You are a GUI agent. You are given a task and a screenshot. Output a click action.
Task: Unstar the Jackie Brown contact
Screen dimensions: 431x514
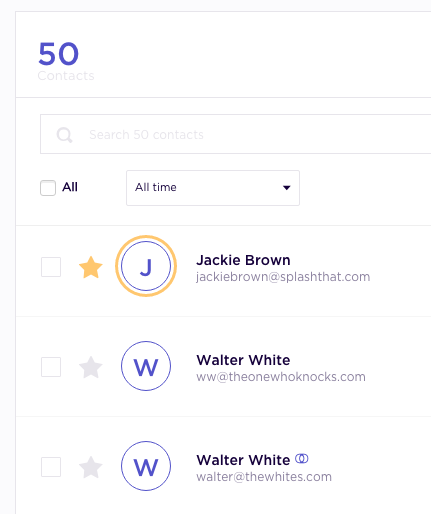(90, 267)
